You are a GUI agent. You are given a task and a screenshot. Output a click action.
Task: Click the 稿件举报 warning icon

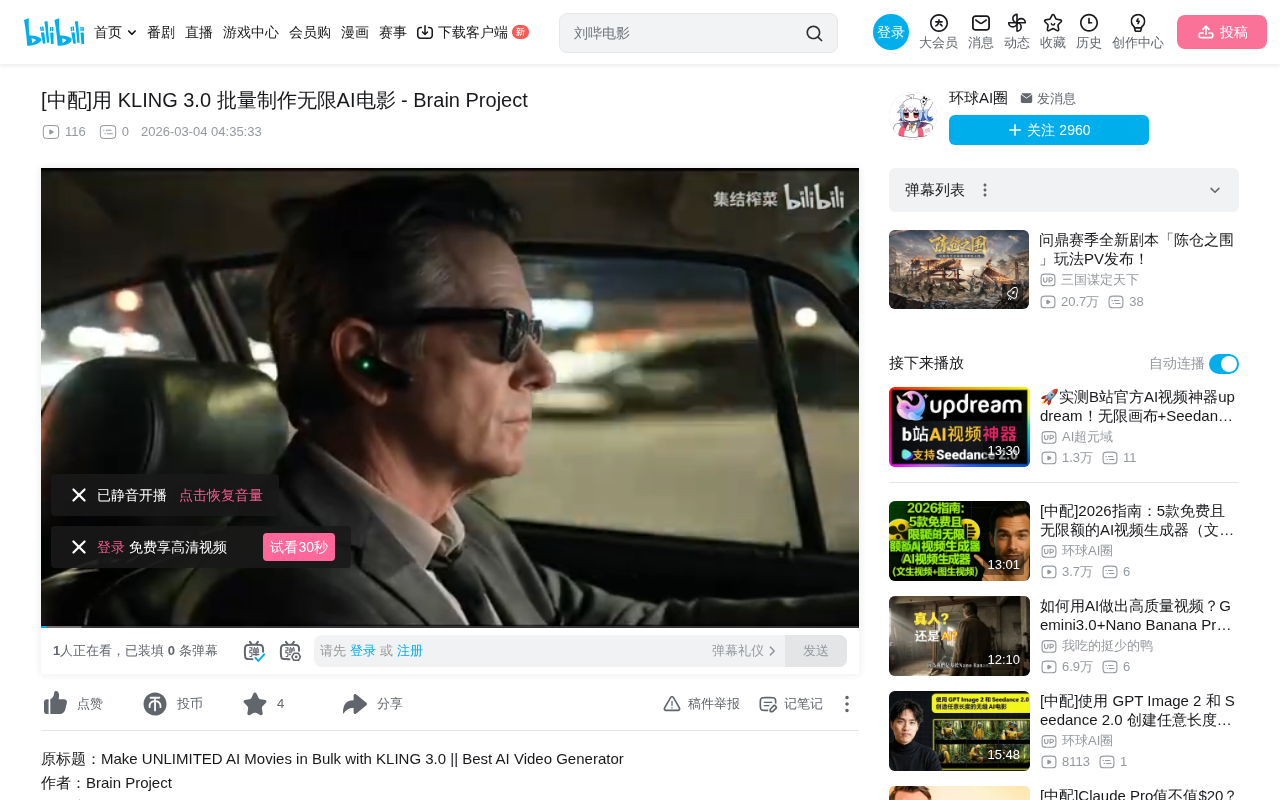[x=672, y=704]
